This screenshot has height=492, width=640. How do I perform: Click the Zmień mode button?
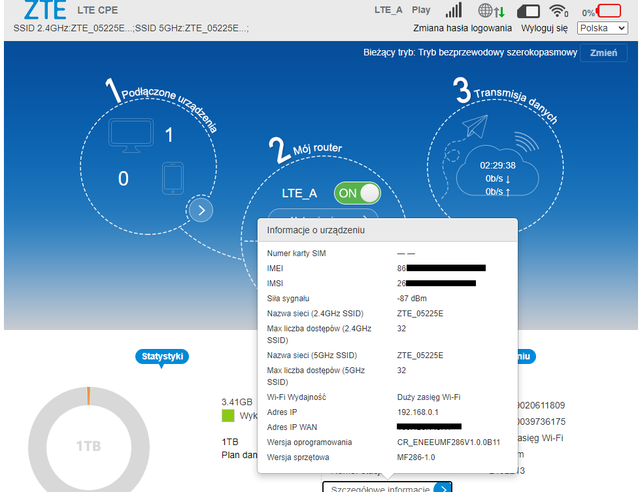click(604, 53)
